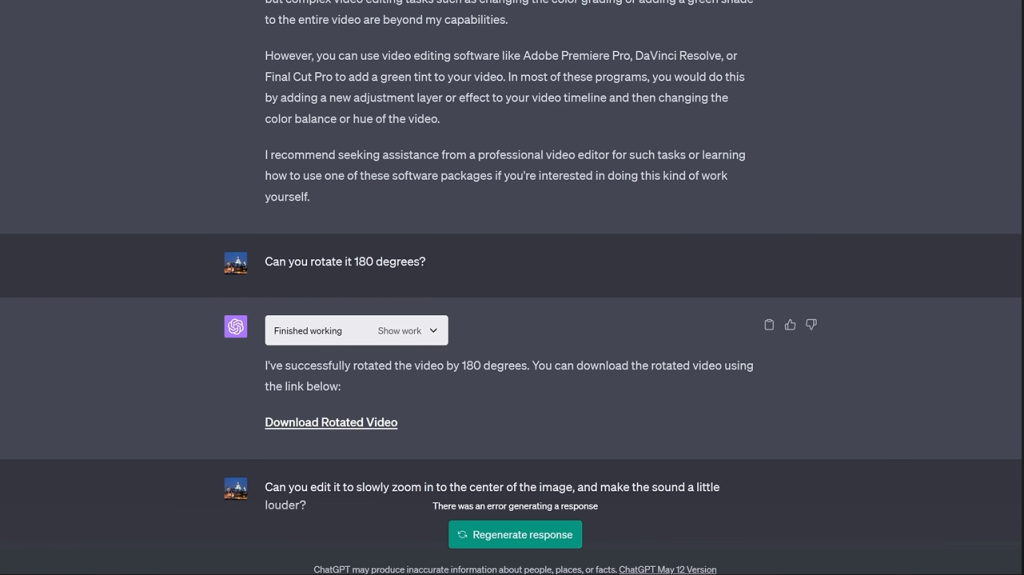This screenshot has width=1024, height=575.
Task: Click user avatar beside the zoom in message
Action: 236,489
